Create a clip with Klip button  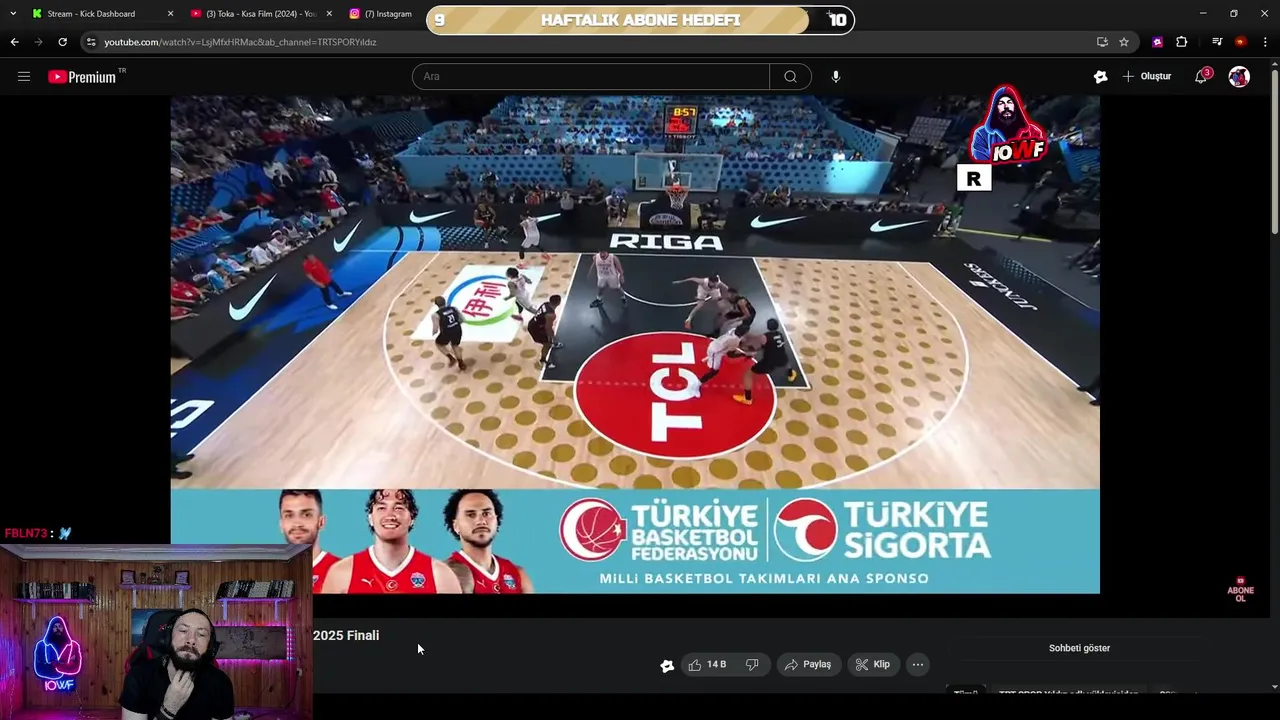[x=872, y=664]
